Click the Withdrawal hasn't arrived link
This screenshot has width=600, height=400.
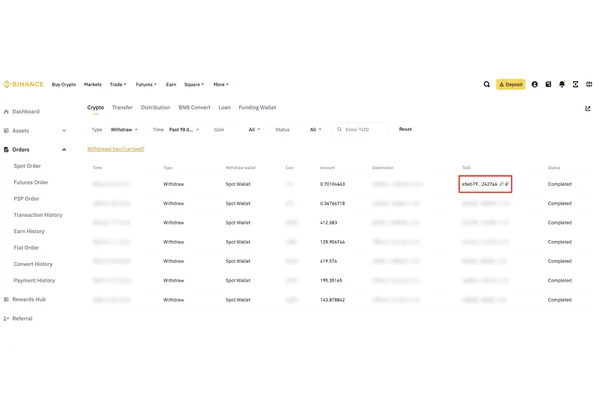(x=116, y=149)
